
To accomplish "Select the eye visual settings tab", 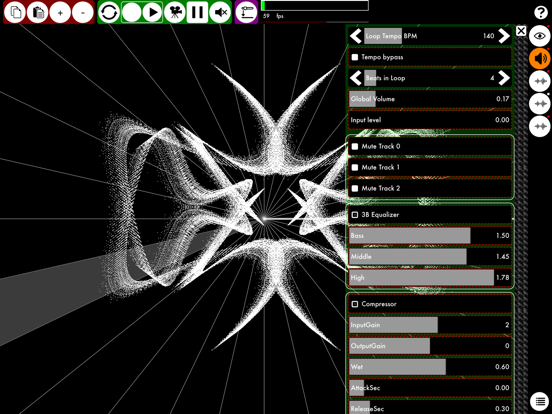I will point(540,36).
